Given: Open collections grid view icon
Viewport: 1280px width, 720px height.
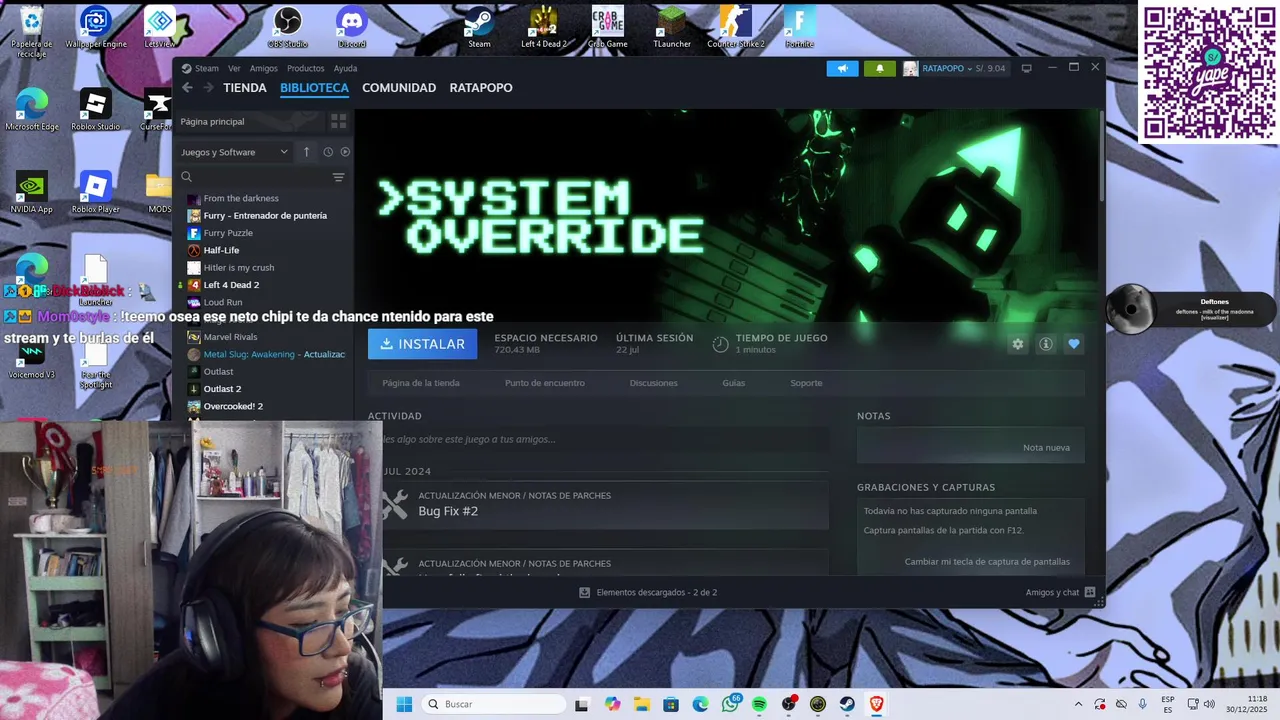Looking at the screenshot, I should point(339,121).
